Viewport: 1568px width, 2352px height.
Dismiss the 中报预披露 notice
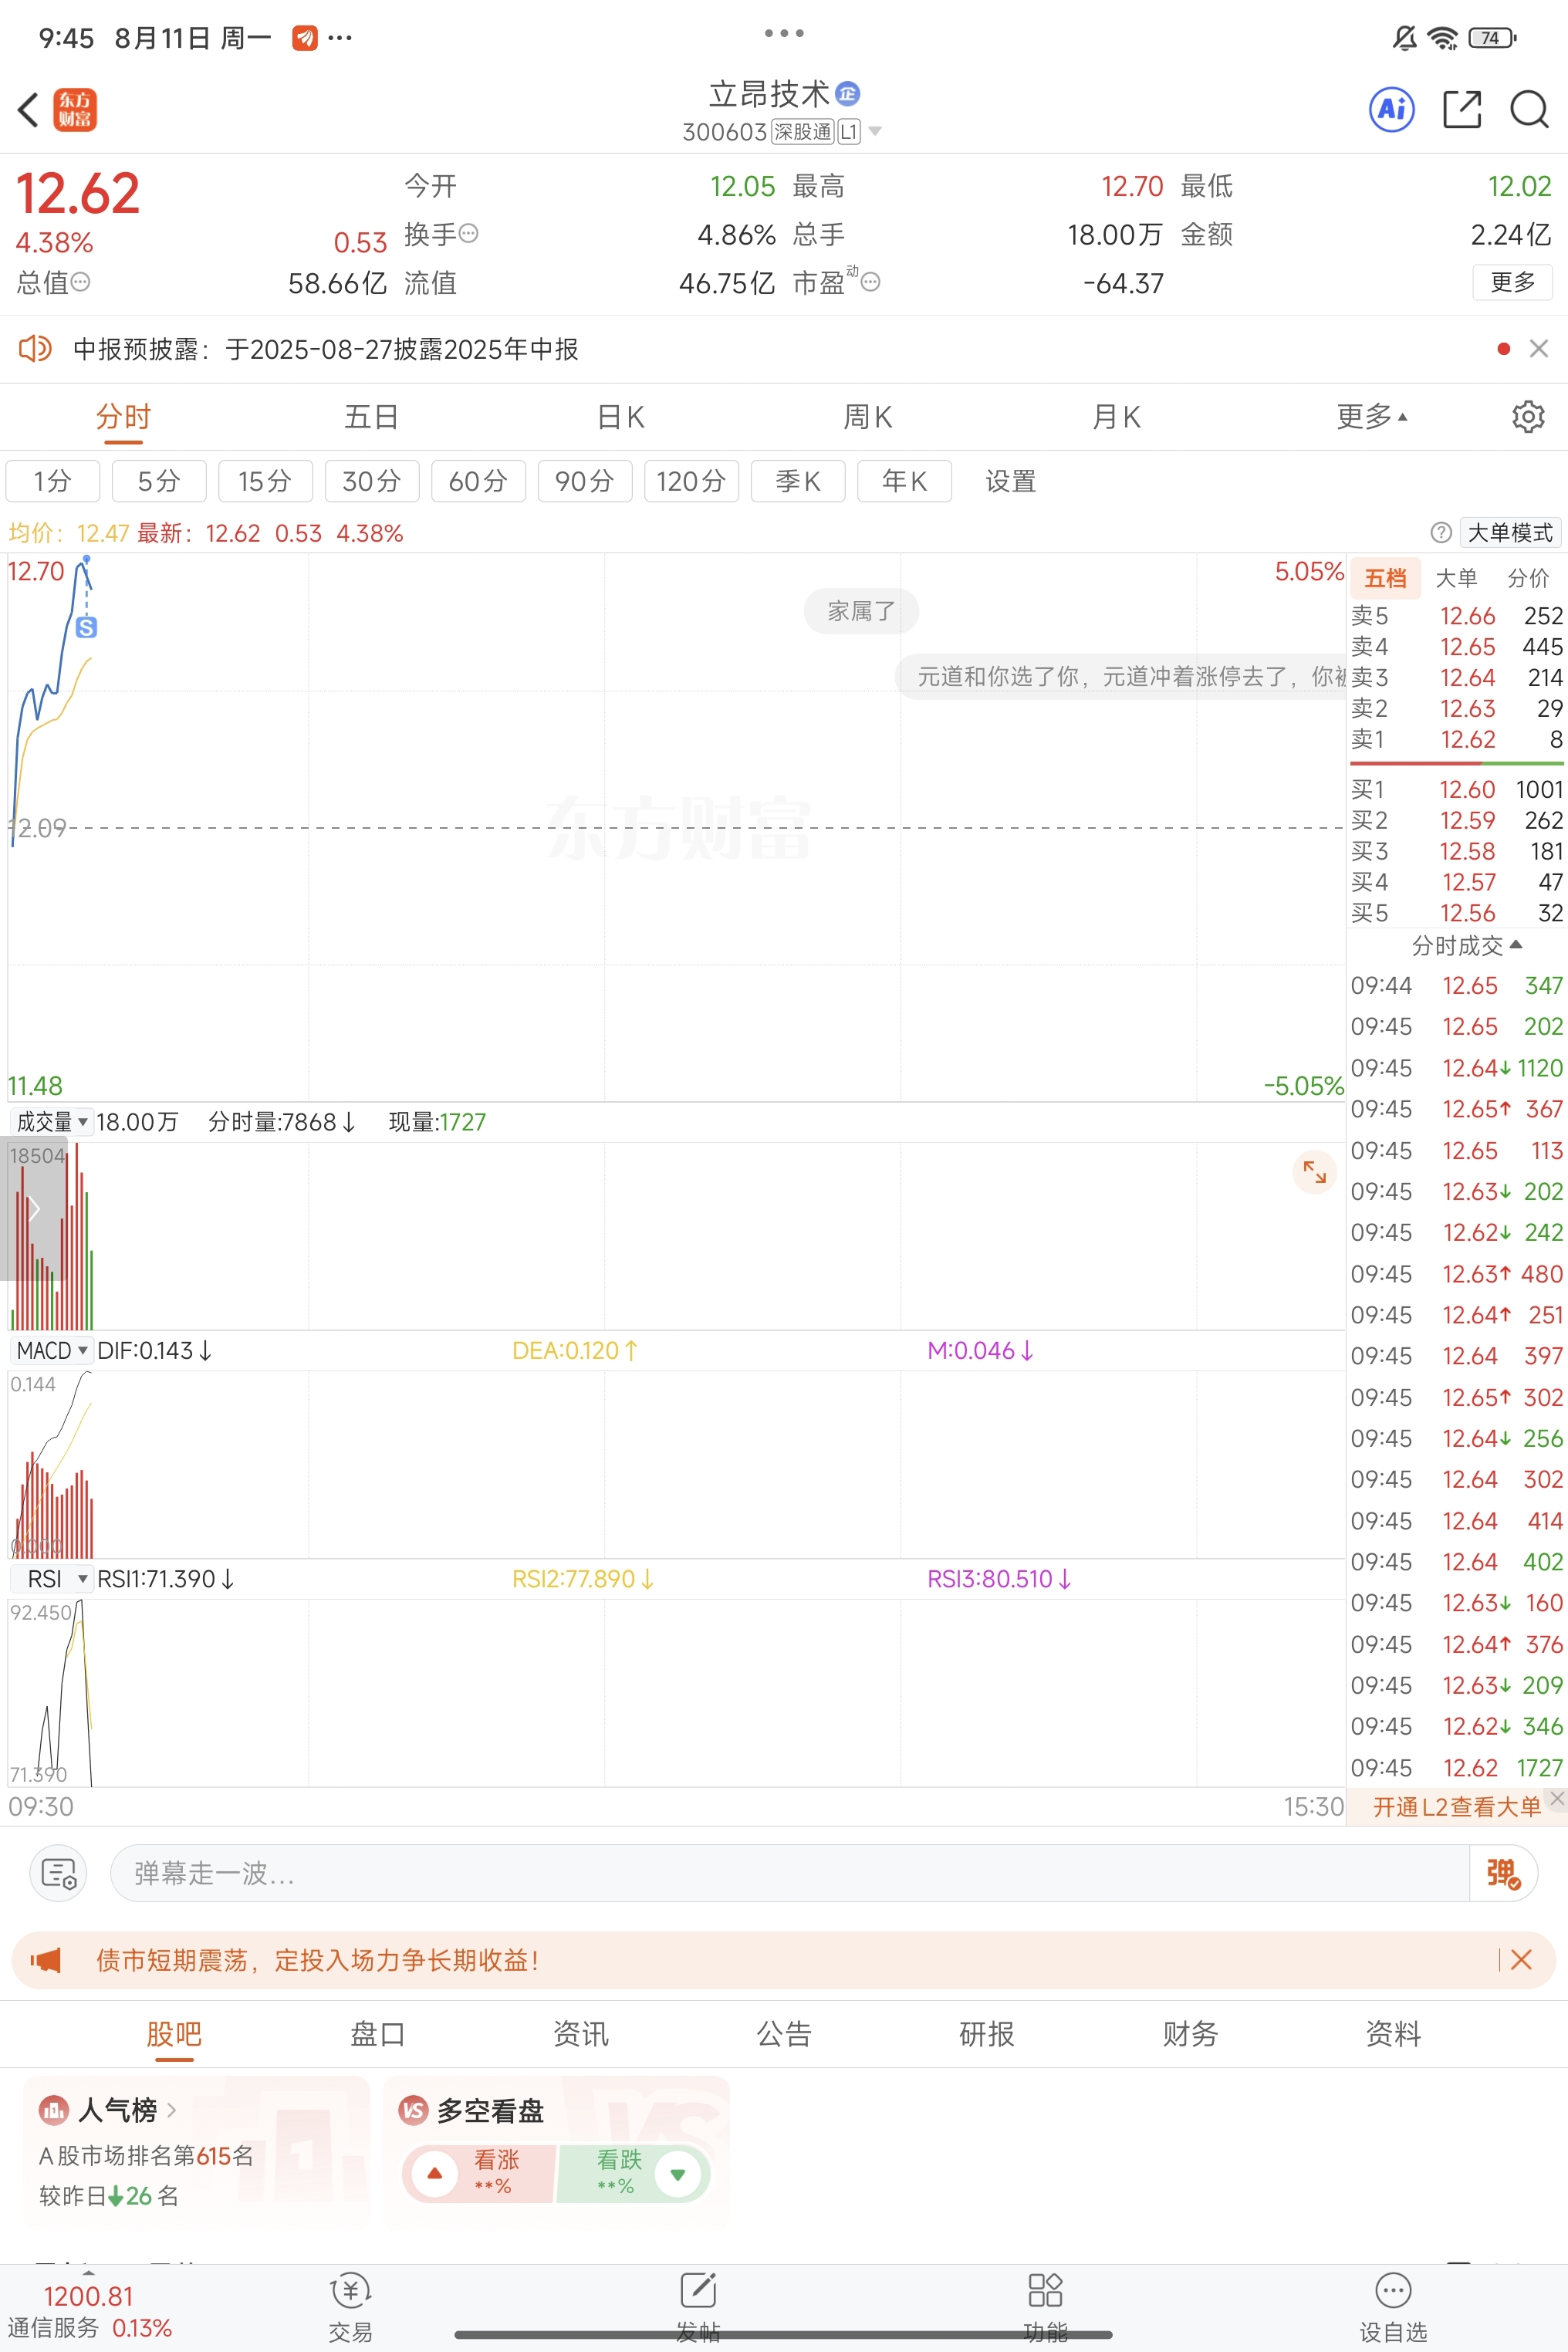pyautogui.click(x=1539, y=348)
